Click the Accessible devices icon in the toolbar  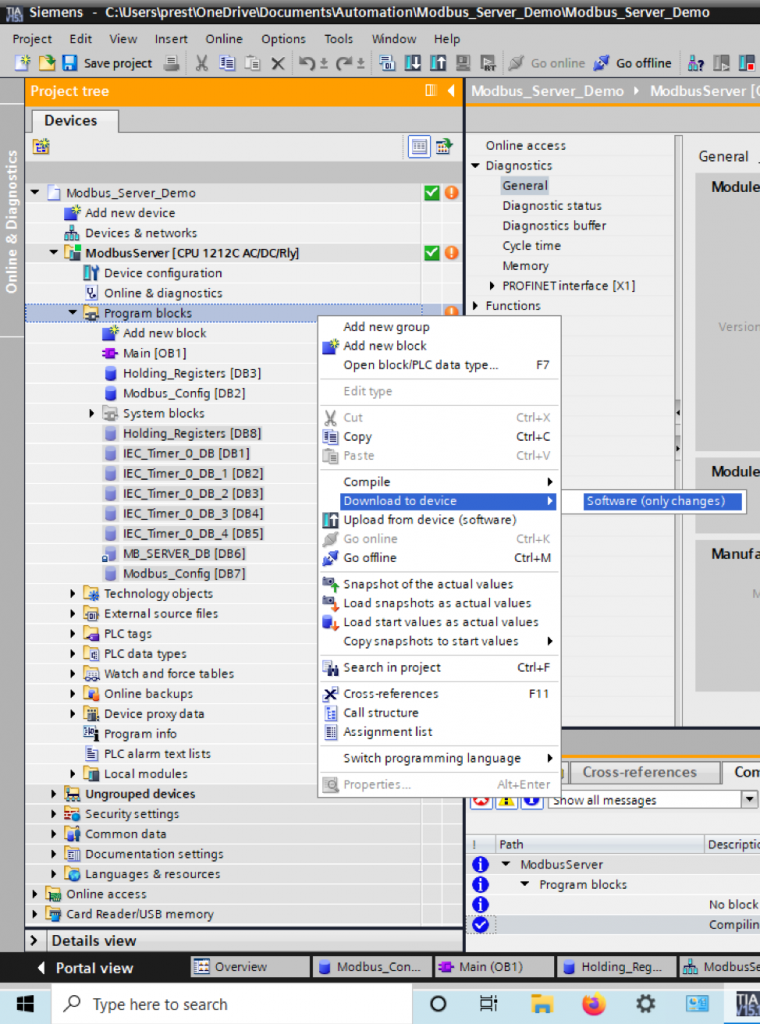[696, 63]
